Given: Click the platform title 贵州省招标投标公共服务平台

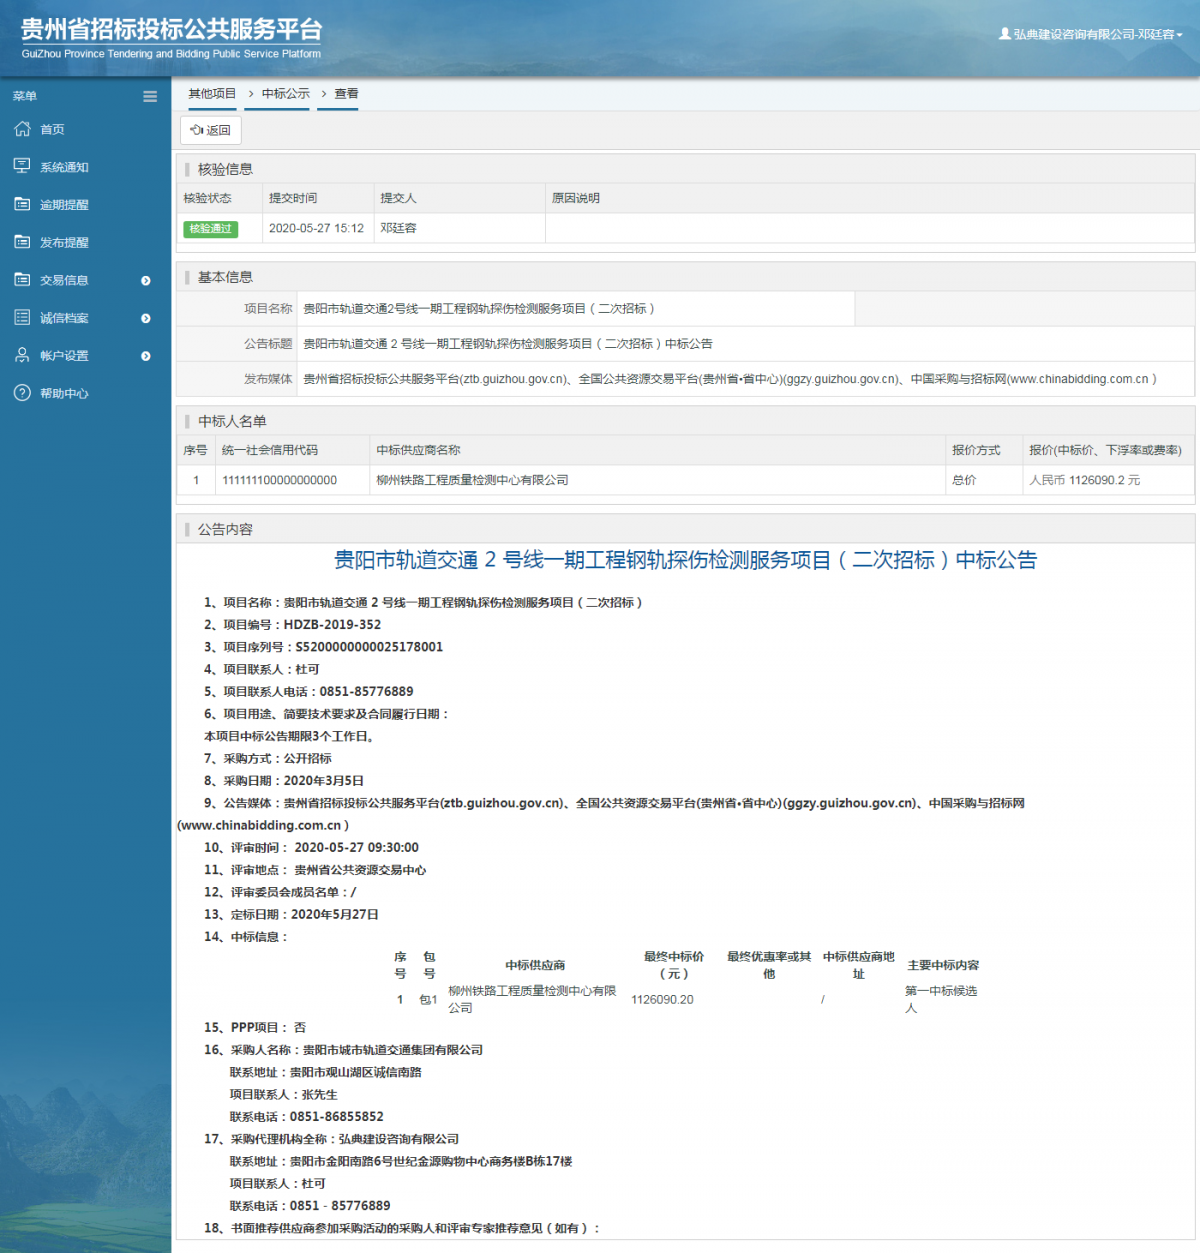Looking at the screenshot, I should coord(171,29).
